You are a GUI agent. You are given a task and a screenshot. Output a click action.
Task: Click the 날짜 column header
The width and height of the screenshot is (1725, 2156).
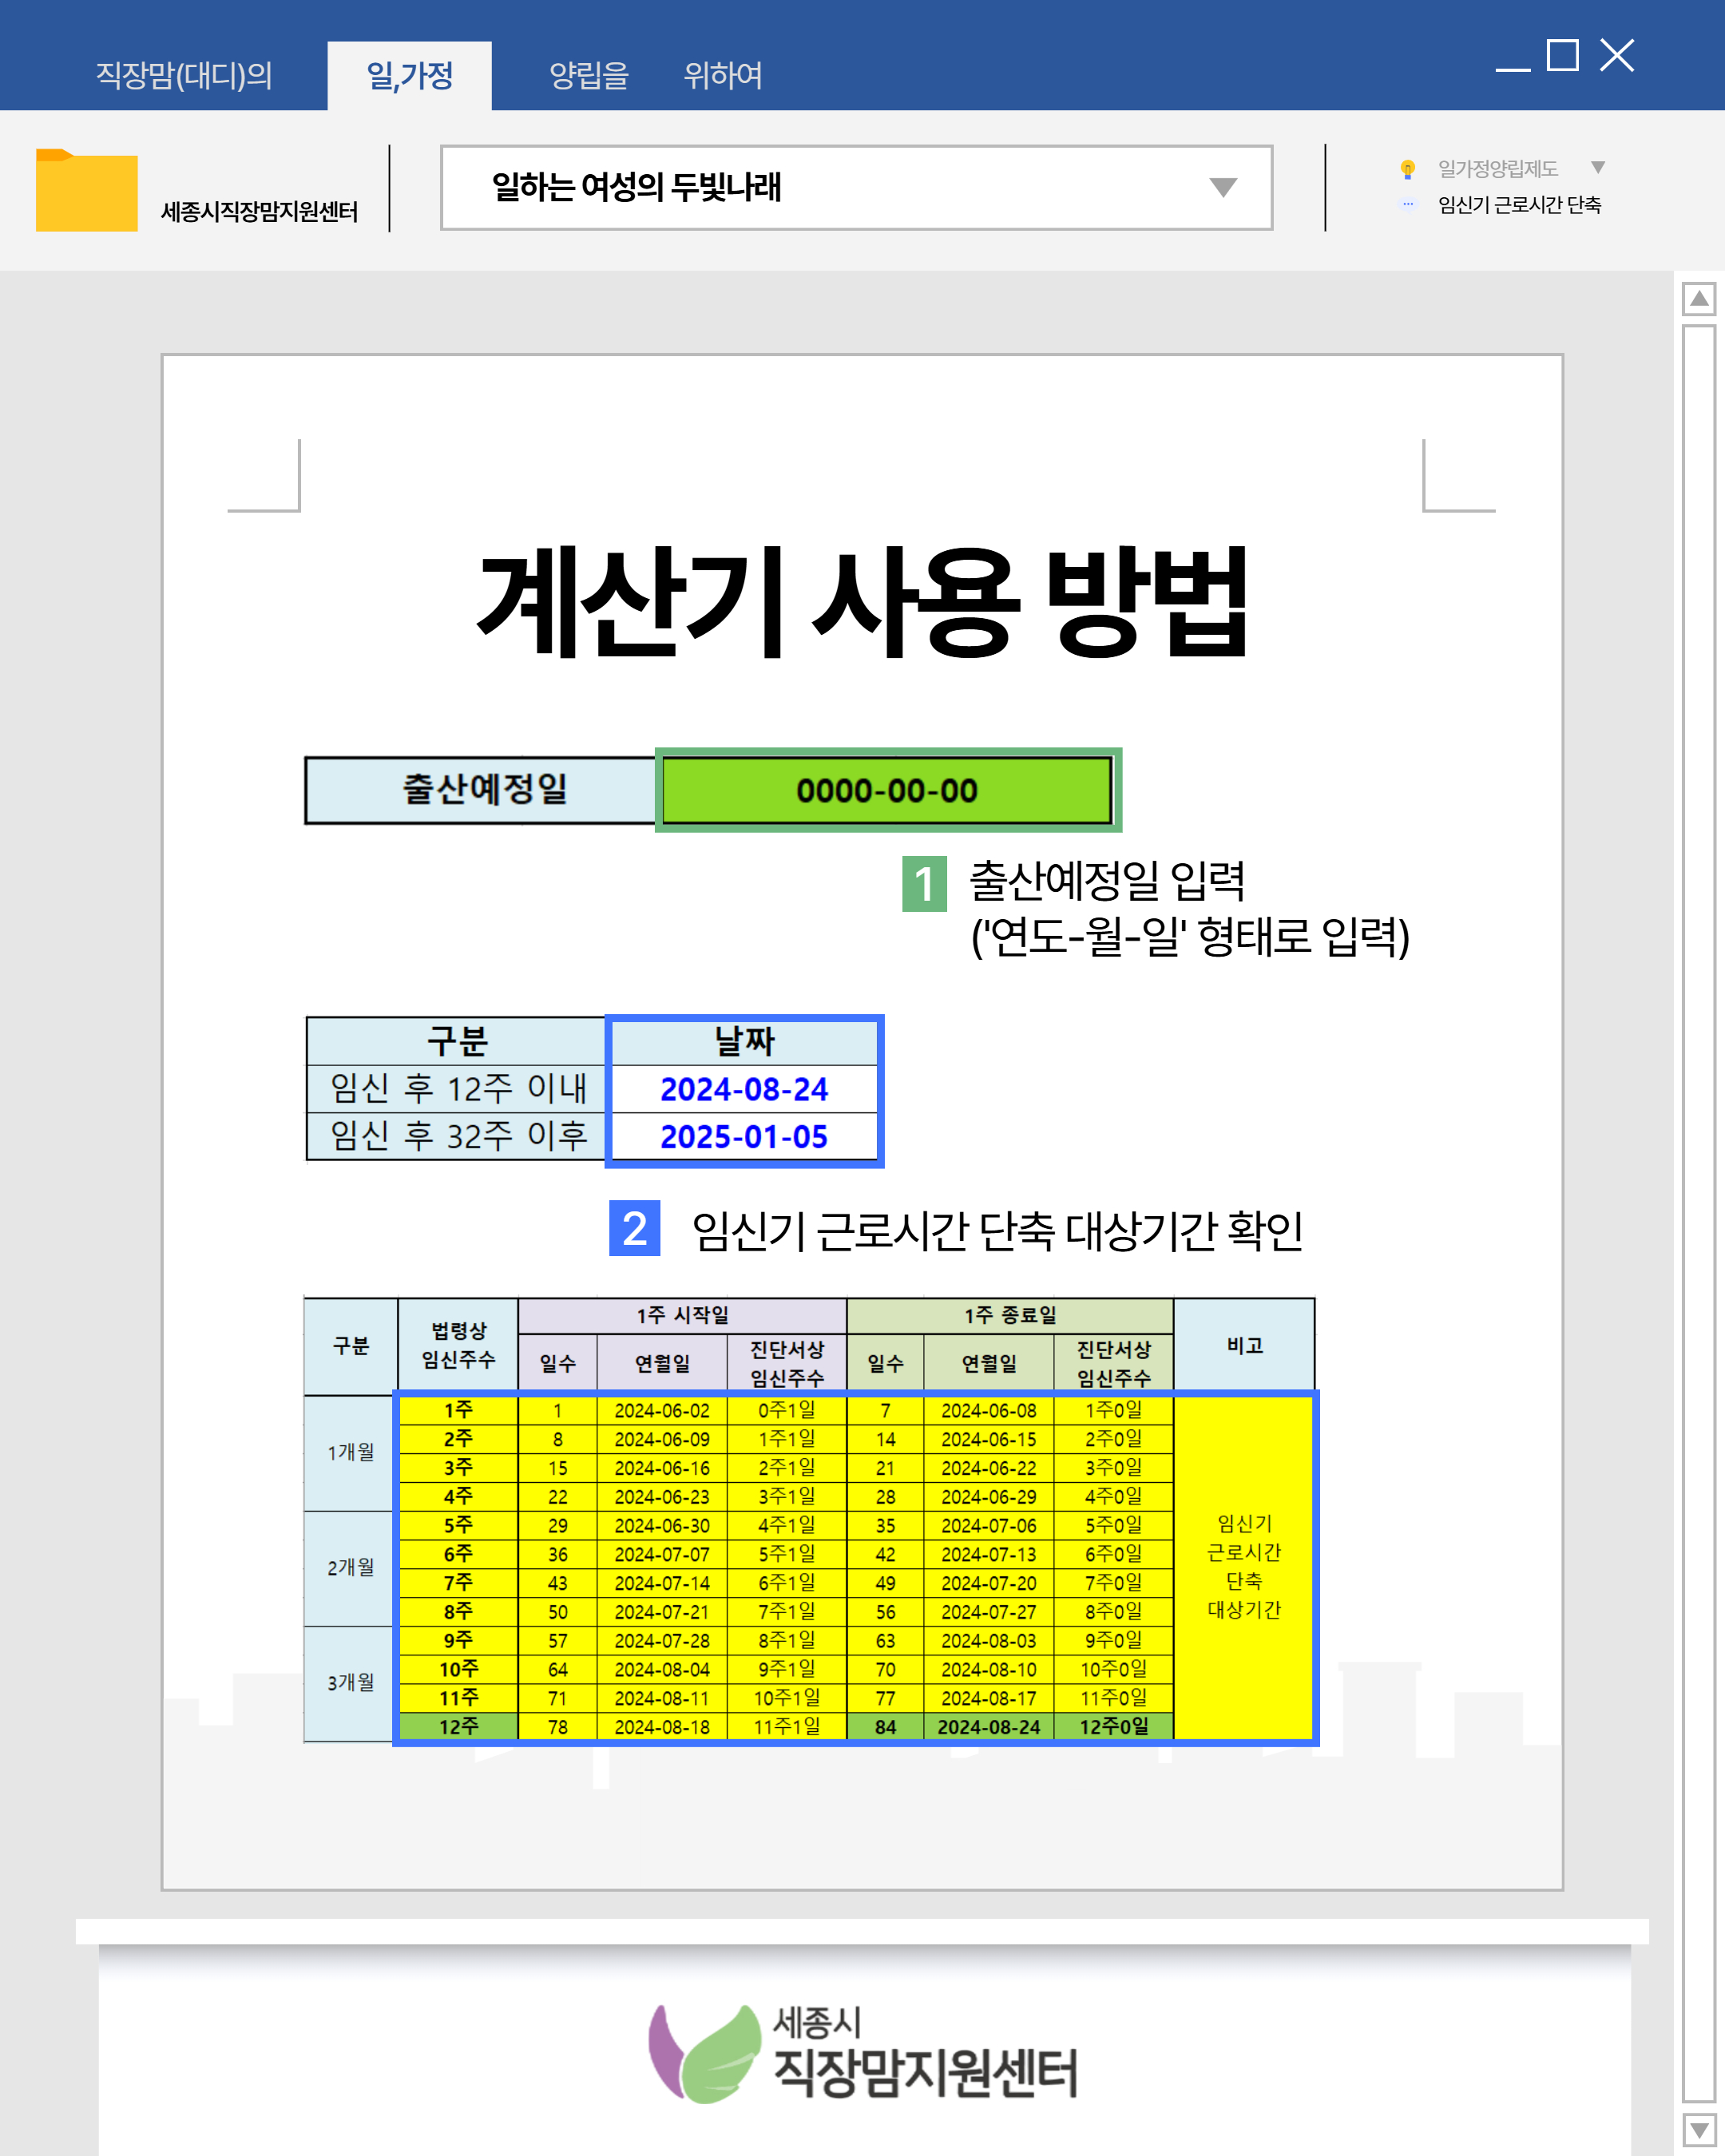744,1042
